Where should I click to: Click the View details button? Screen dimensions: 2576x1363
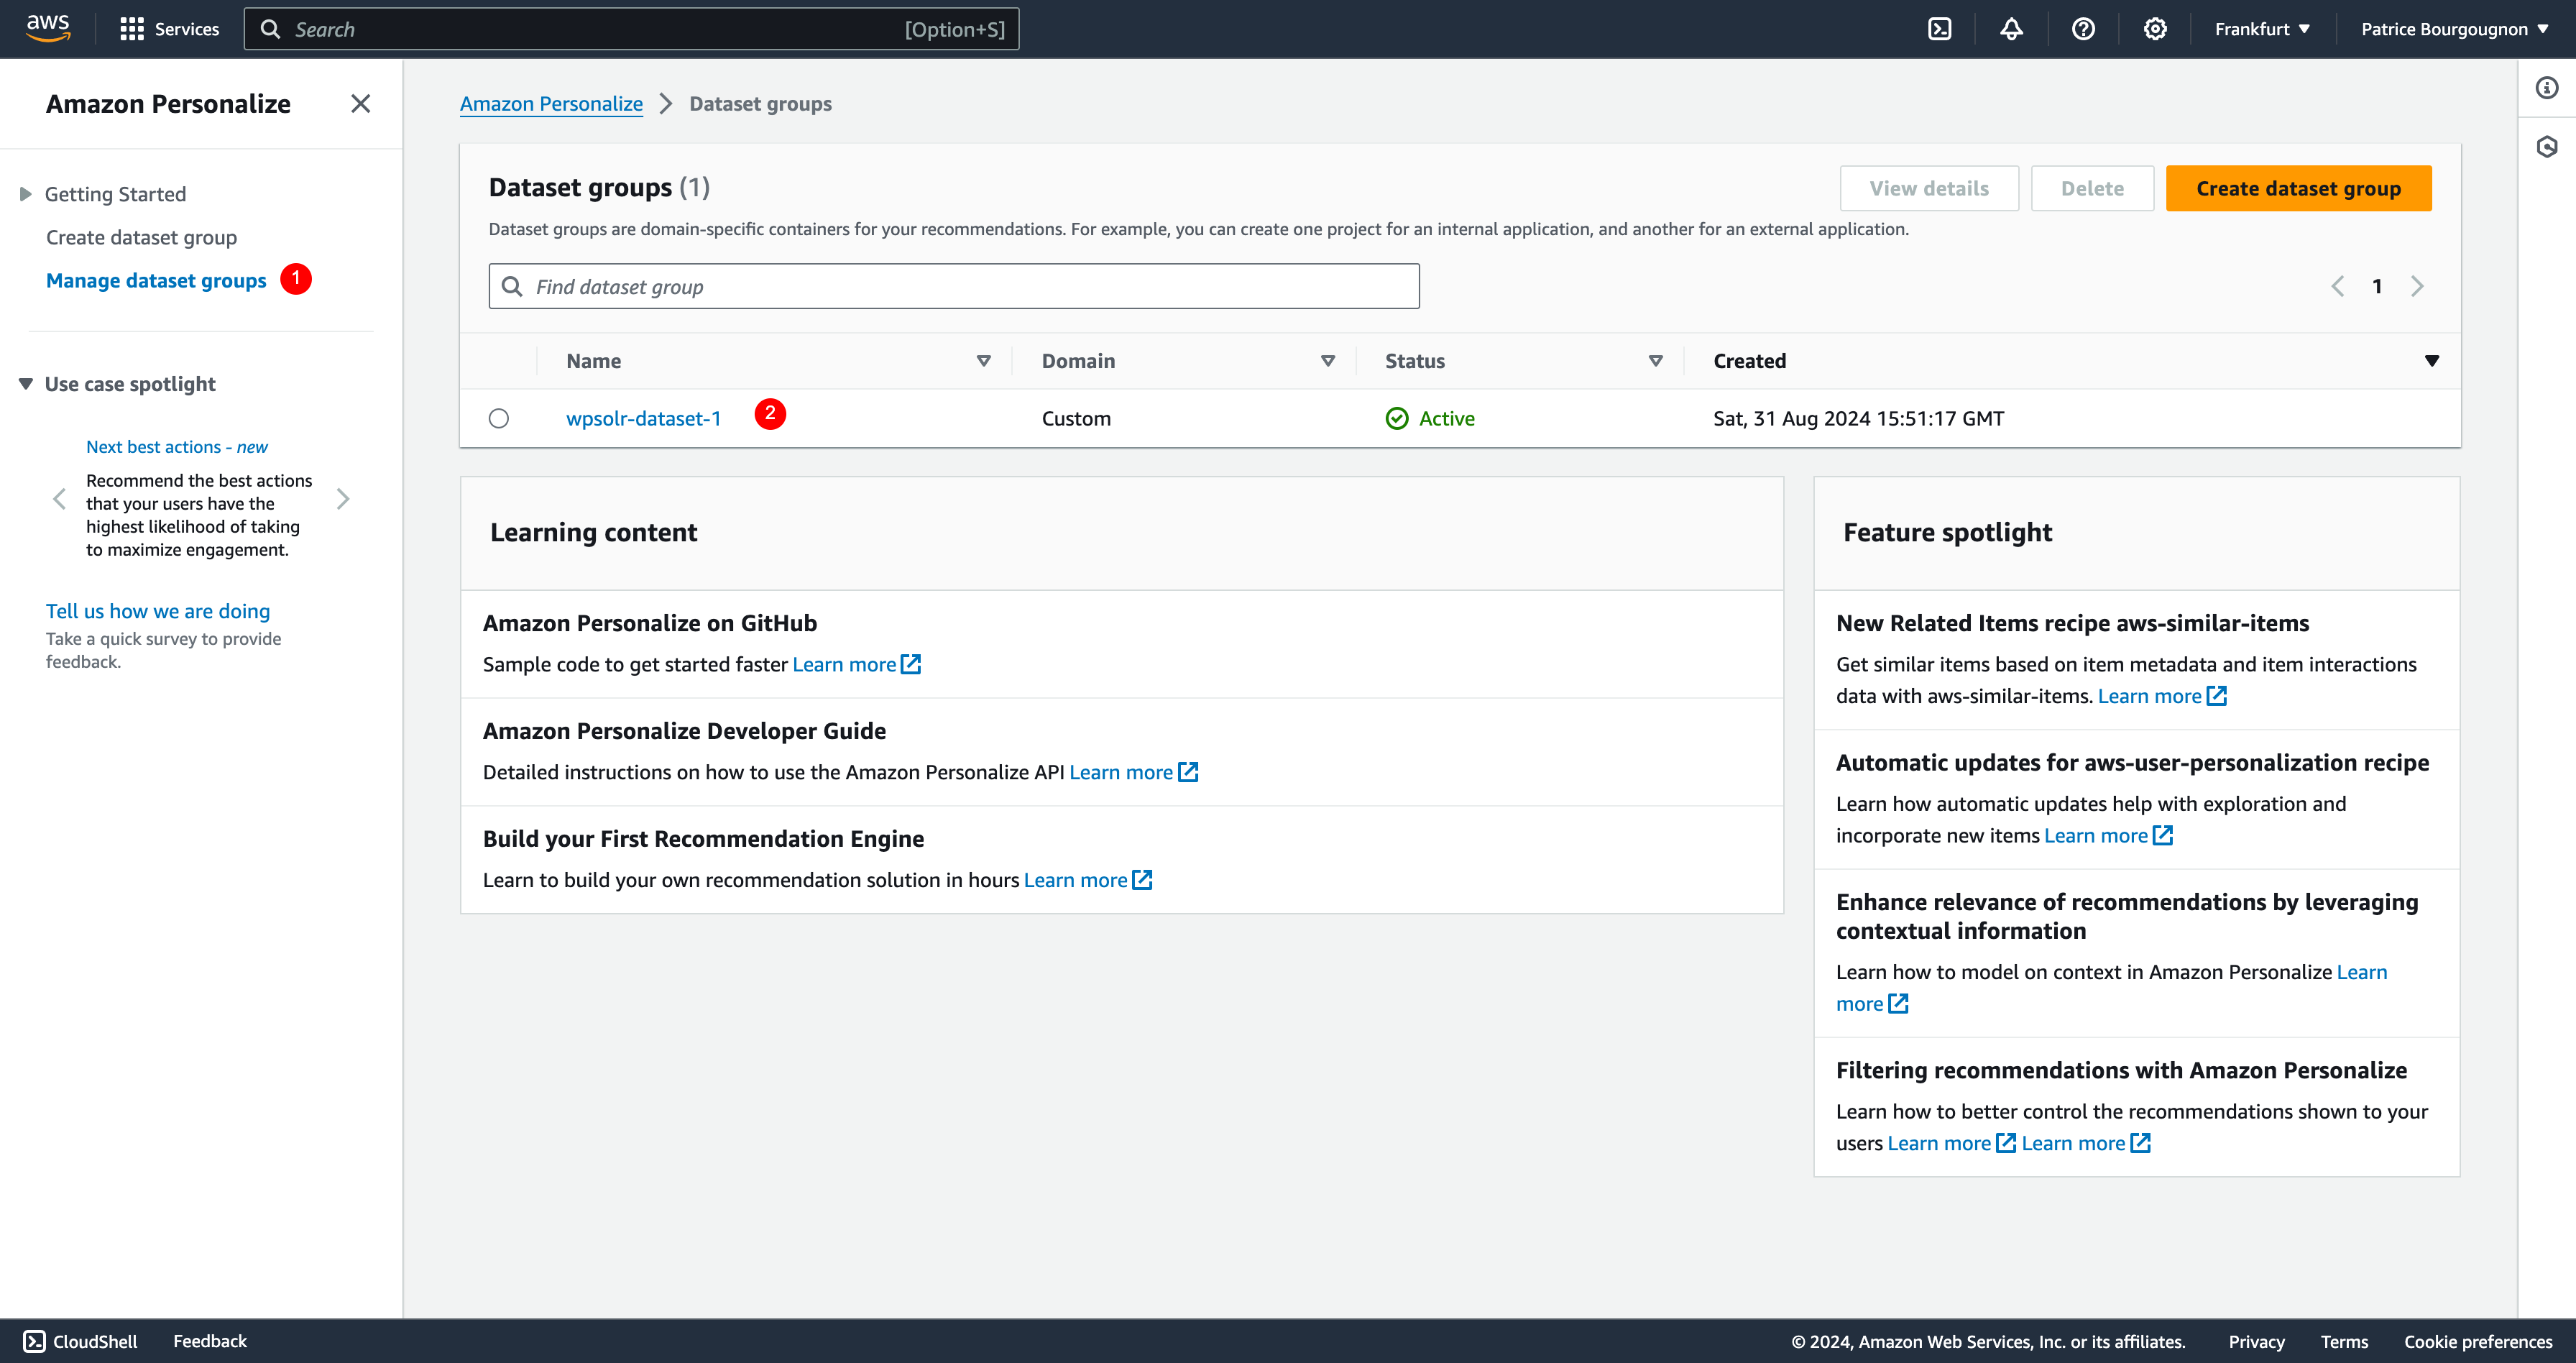1929,188
